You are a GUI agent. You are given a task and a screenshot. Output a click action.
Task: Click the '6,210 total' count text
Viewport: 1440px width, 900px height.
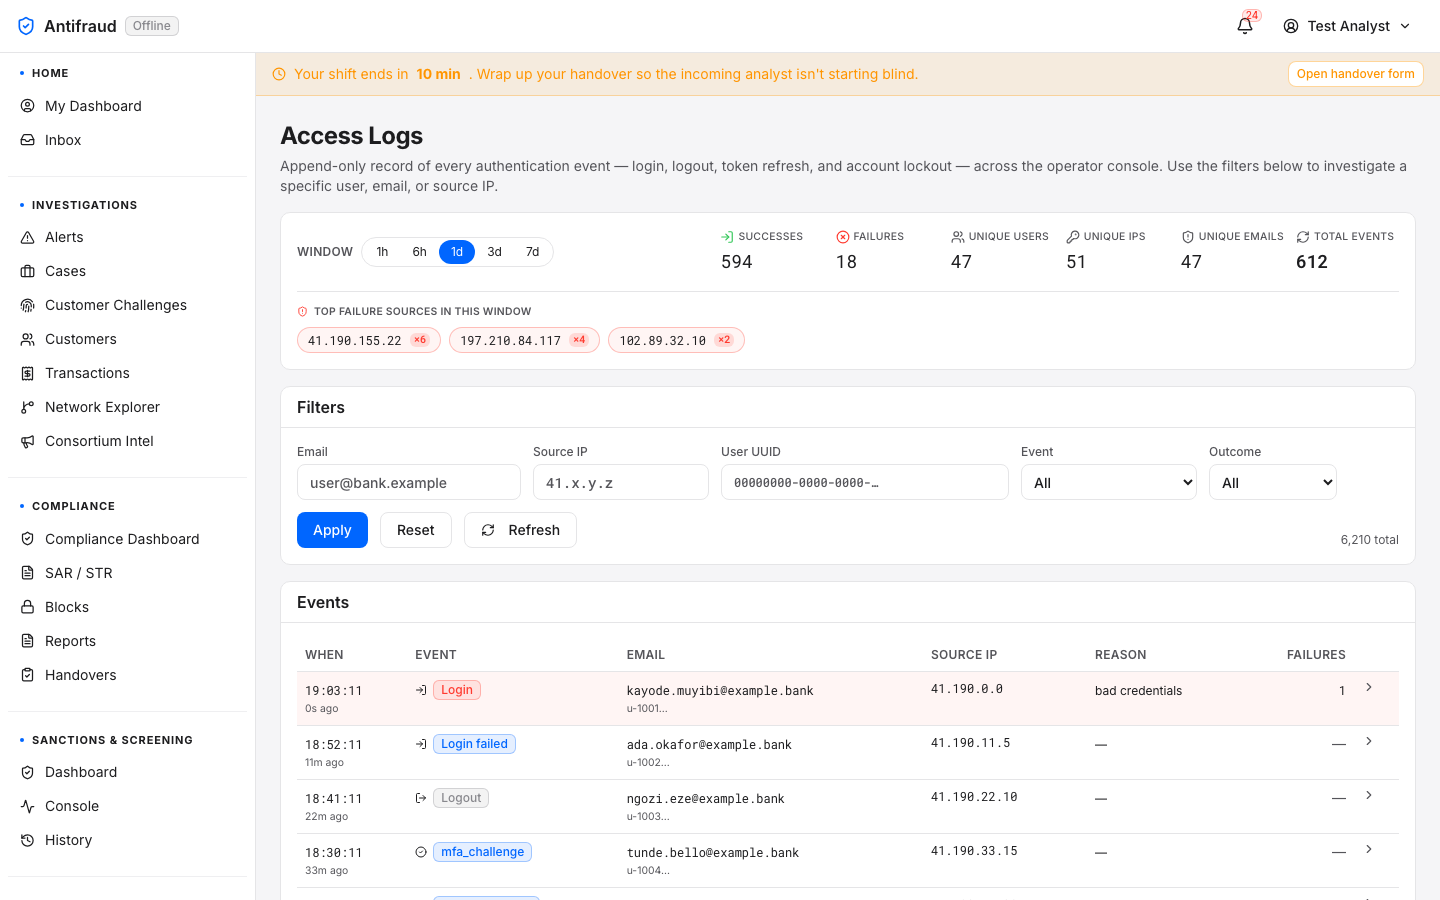coord(1369,540)
